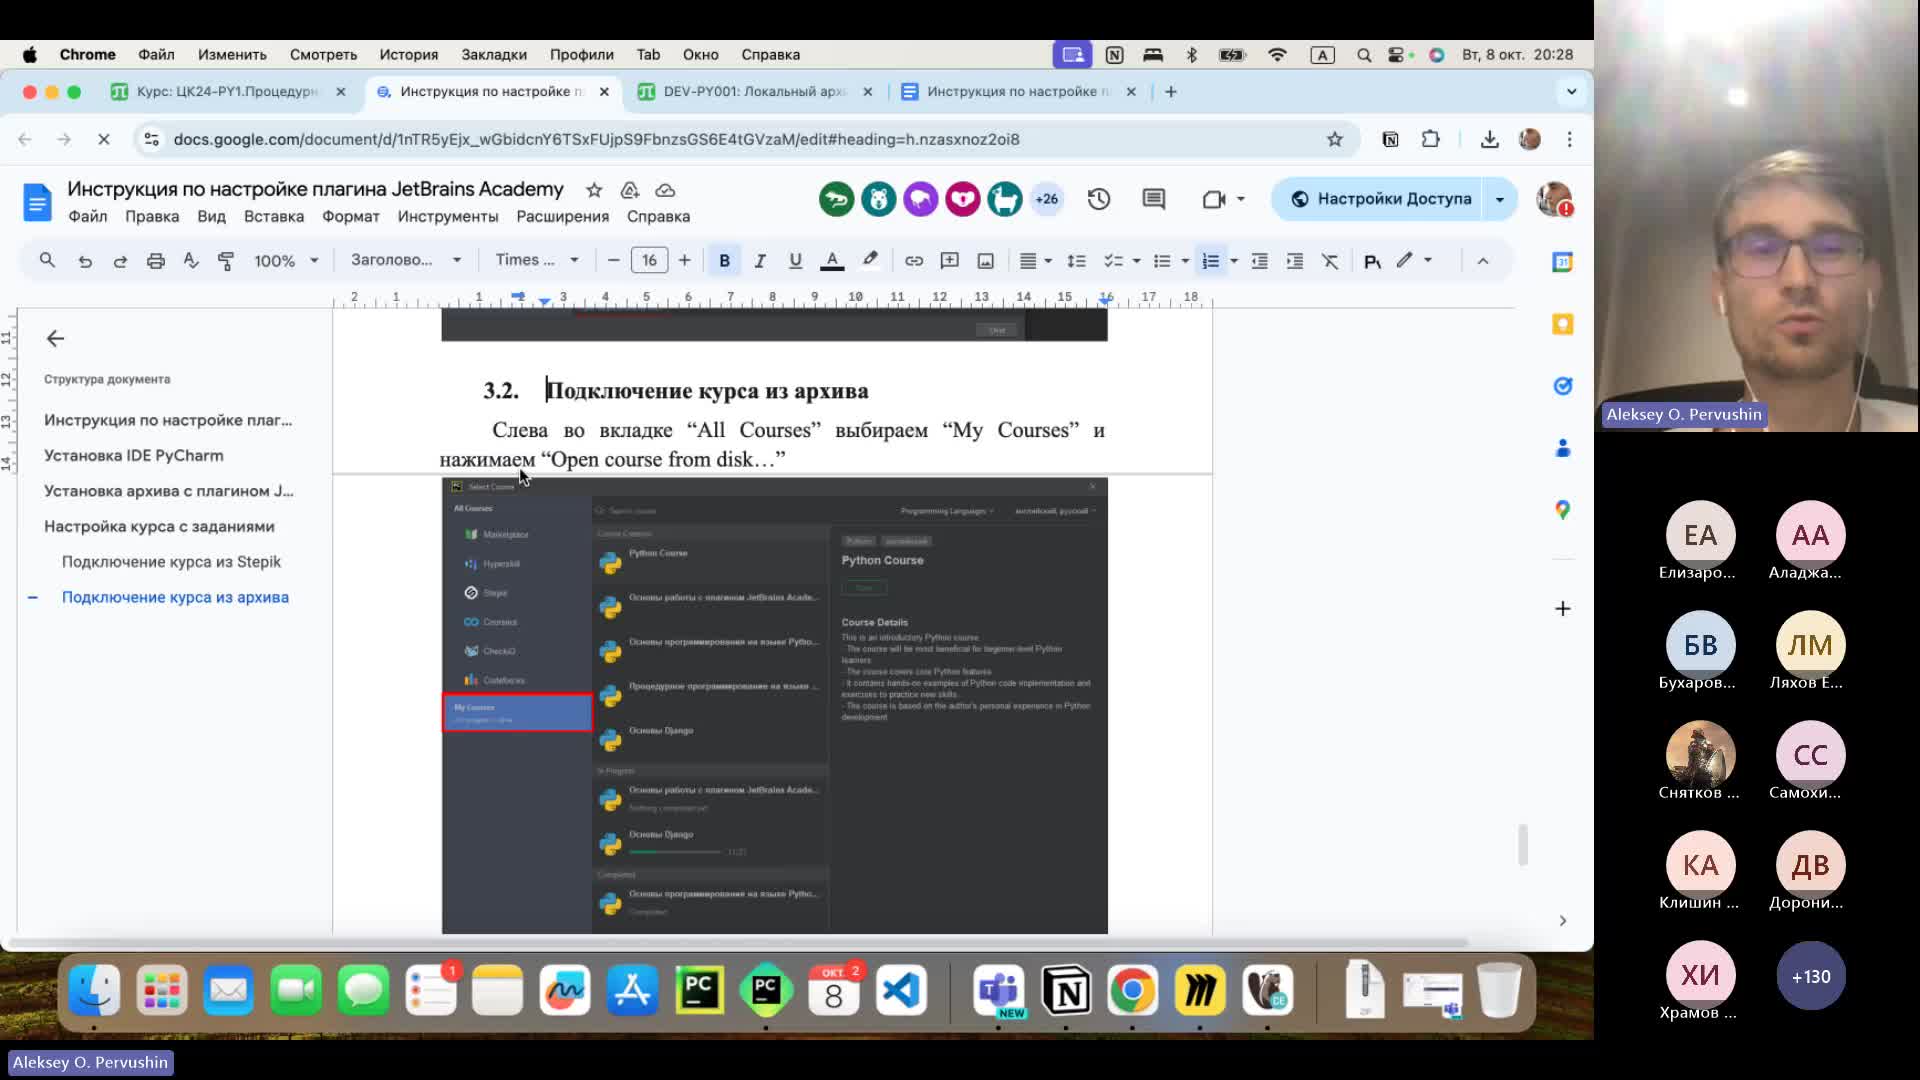The width and height of the screenshot is (1920, 1080).
Task: Open the highlight color picker
Action: [x=870, y=261]
